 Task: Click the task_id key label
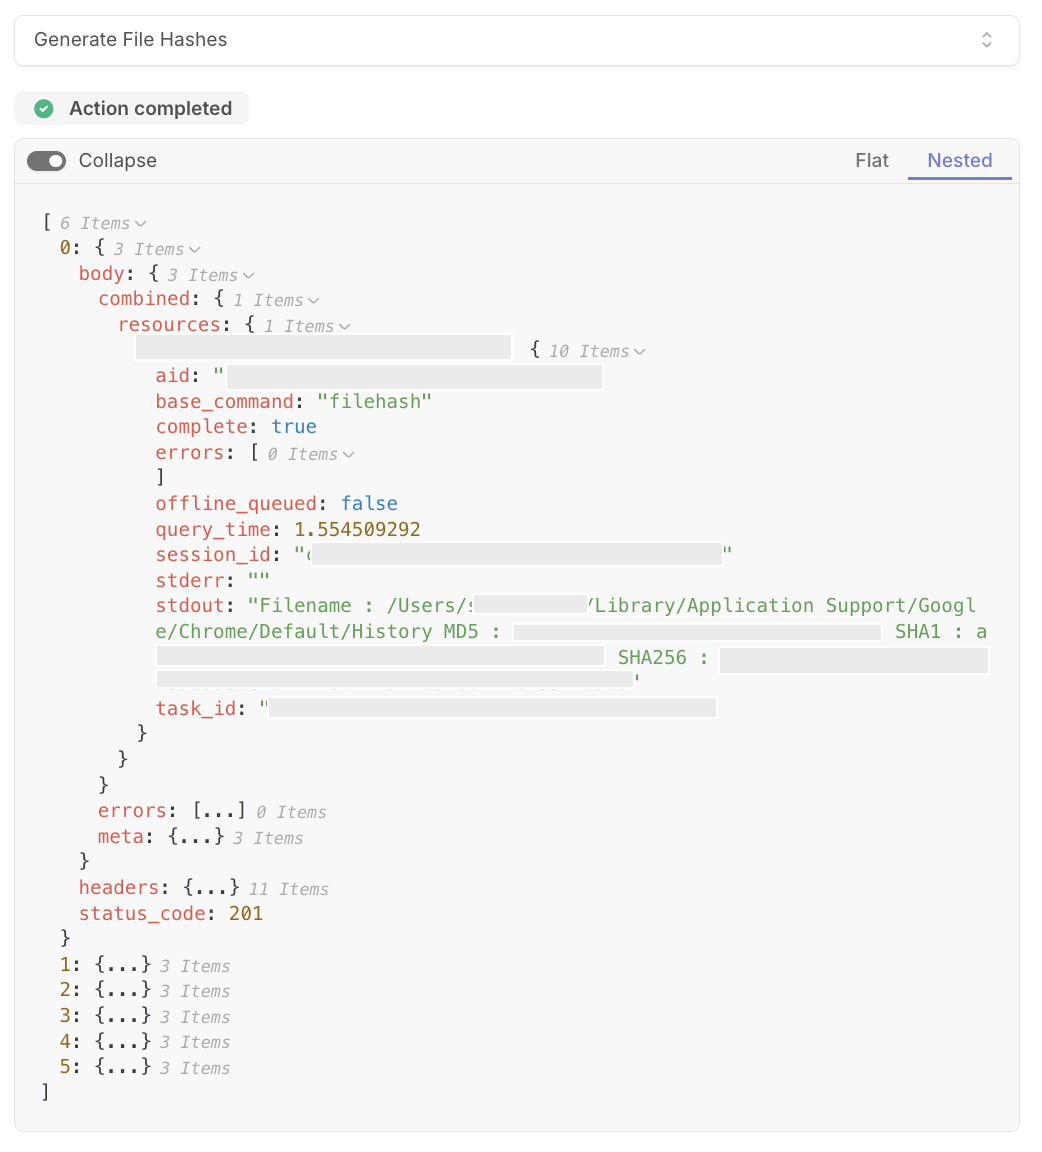(195, 708)
